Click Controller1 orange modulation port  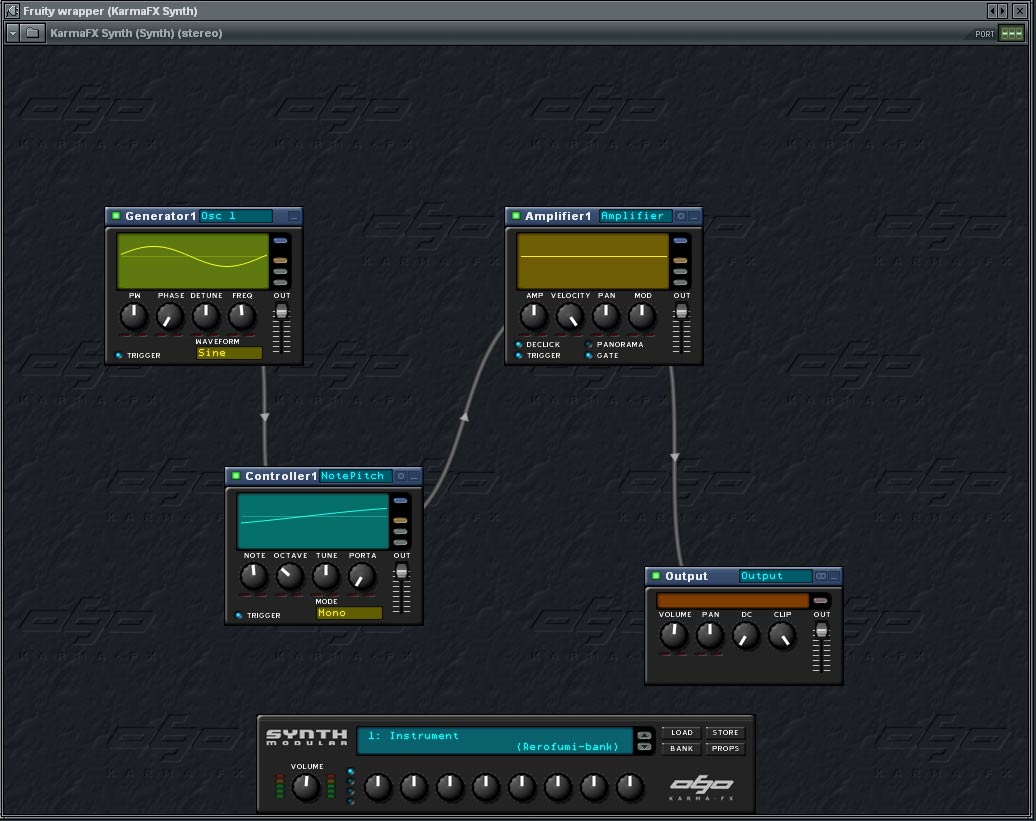click(400, 520)
